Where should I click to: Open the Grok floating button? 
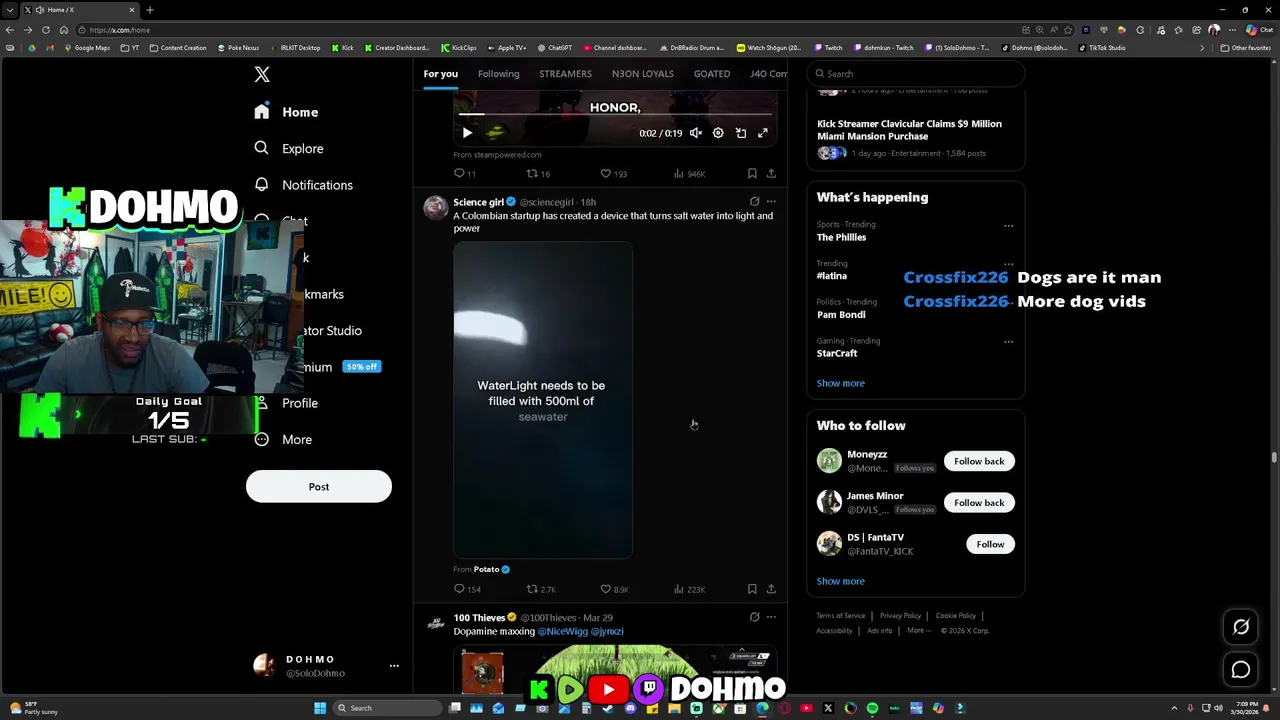tap(1241, 627)
